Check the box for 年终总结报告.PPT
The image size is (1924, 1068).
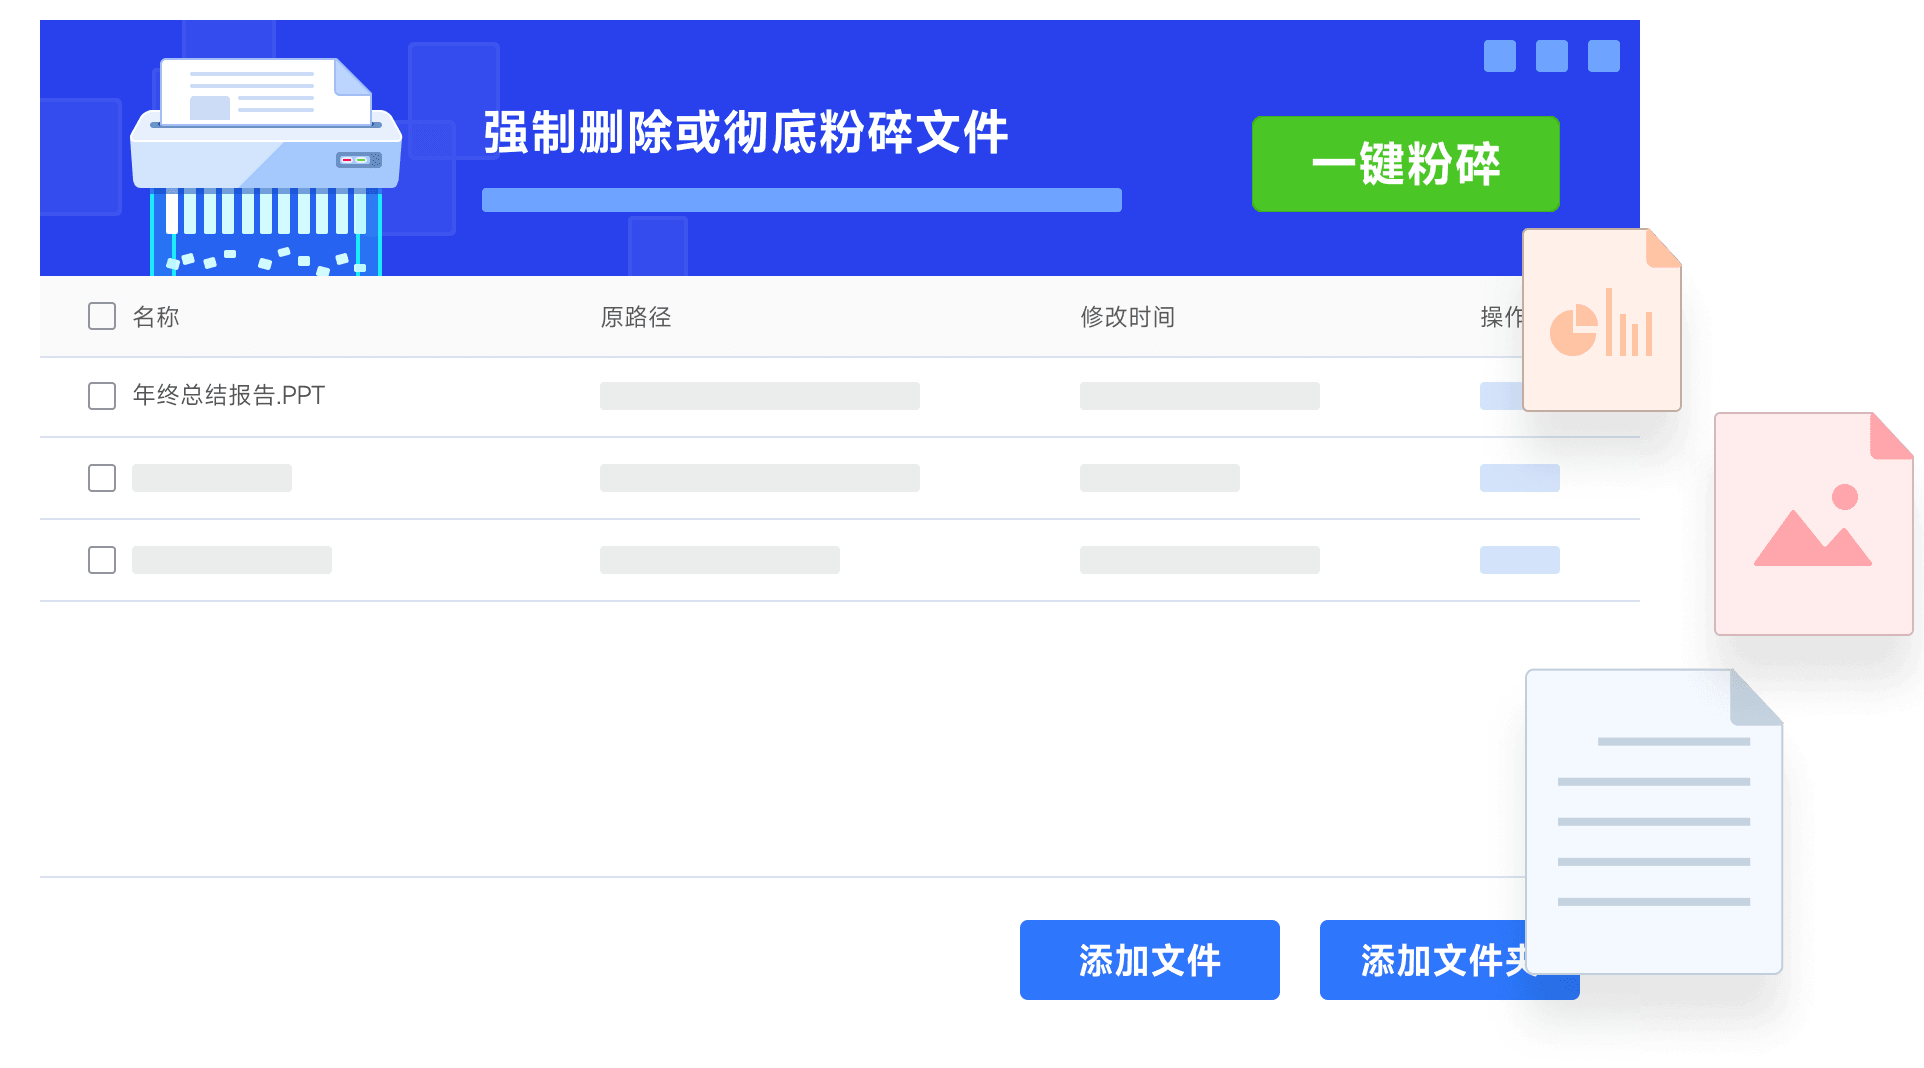pyautogui.click(x=102, y=396)
